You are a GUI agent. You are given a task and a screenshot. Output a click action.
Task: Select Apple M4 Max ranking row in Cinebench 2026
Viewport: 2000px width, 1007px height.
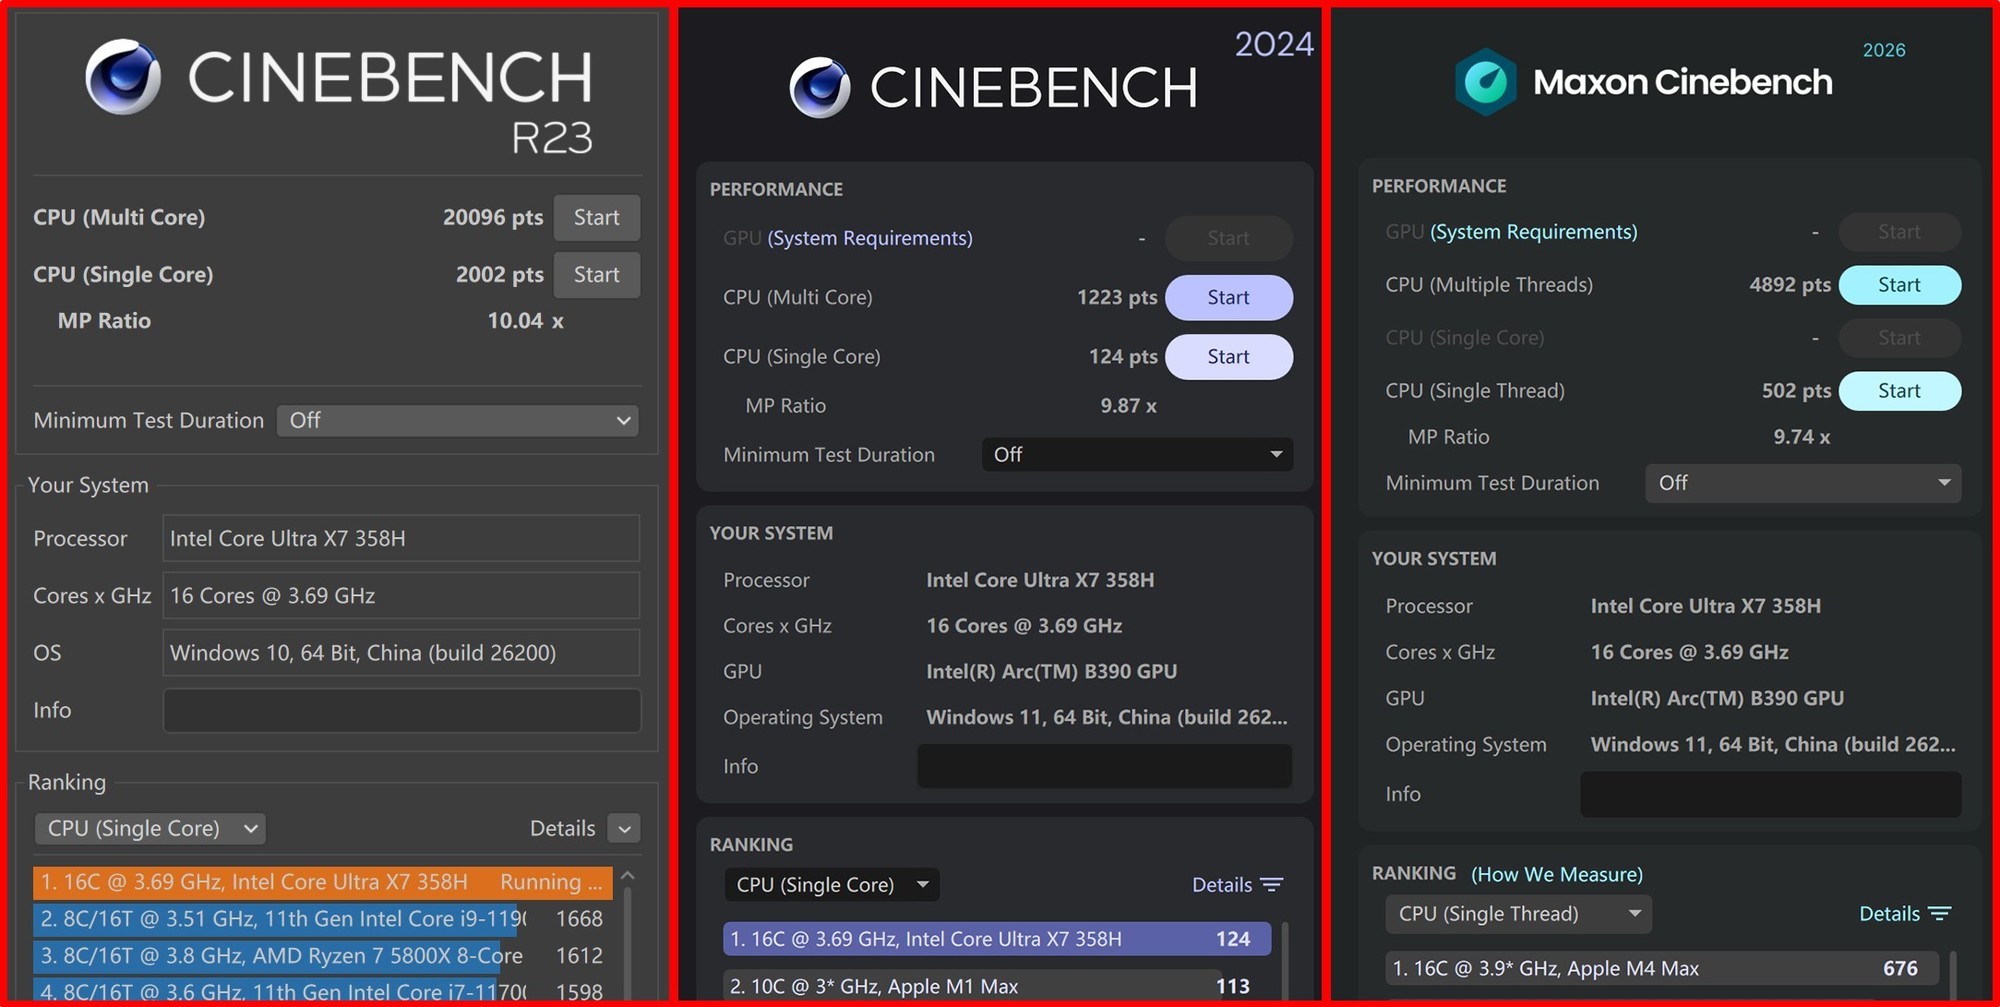1662,968
